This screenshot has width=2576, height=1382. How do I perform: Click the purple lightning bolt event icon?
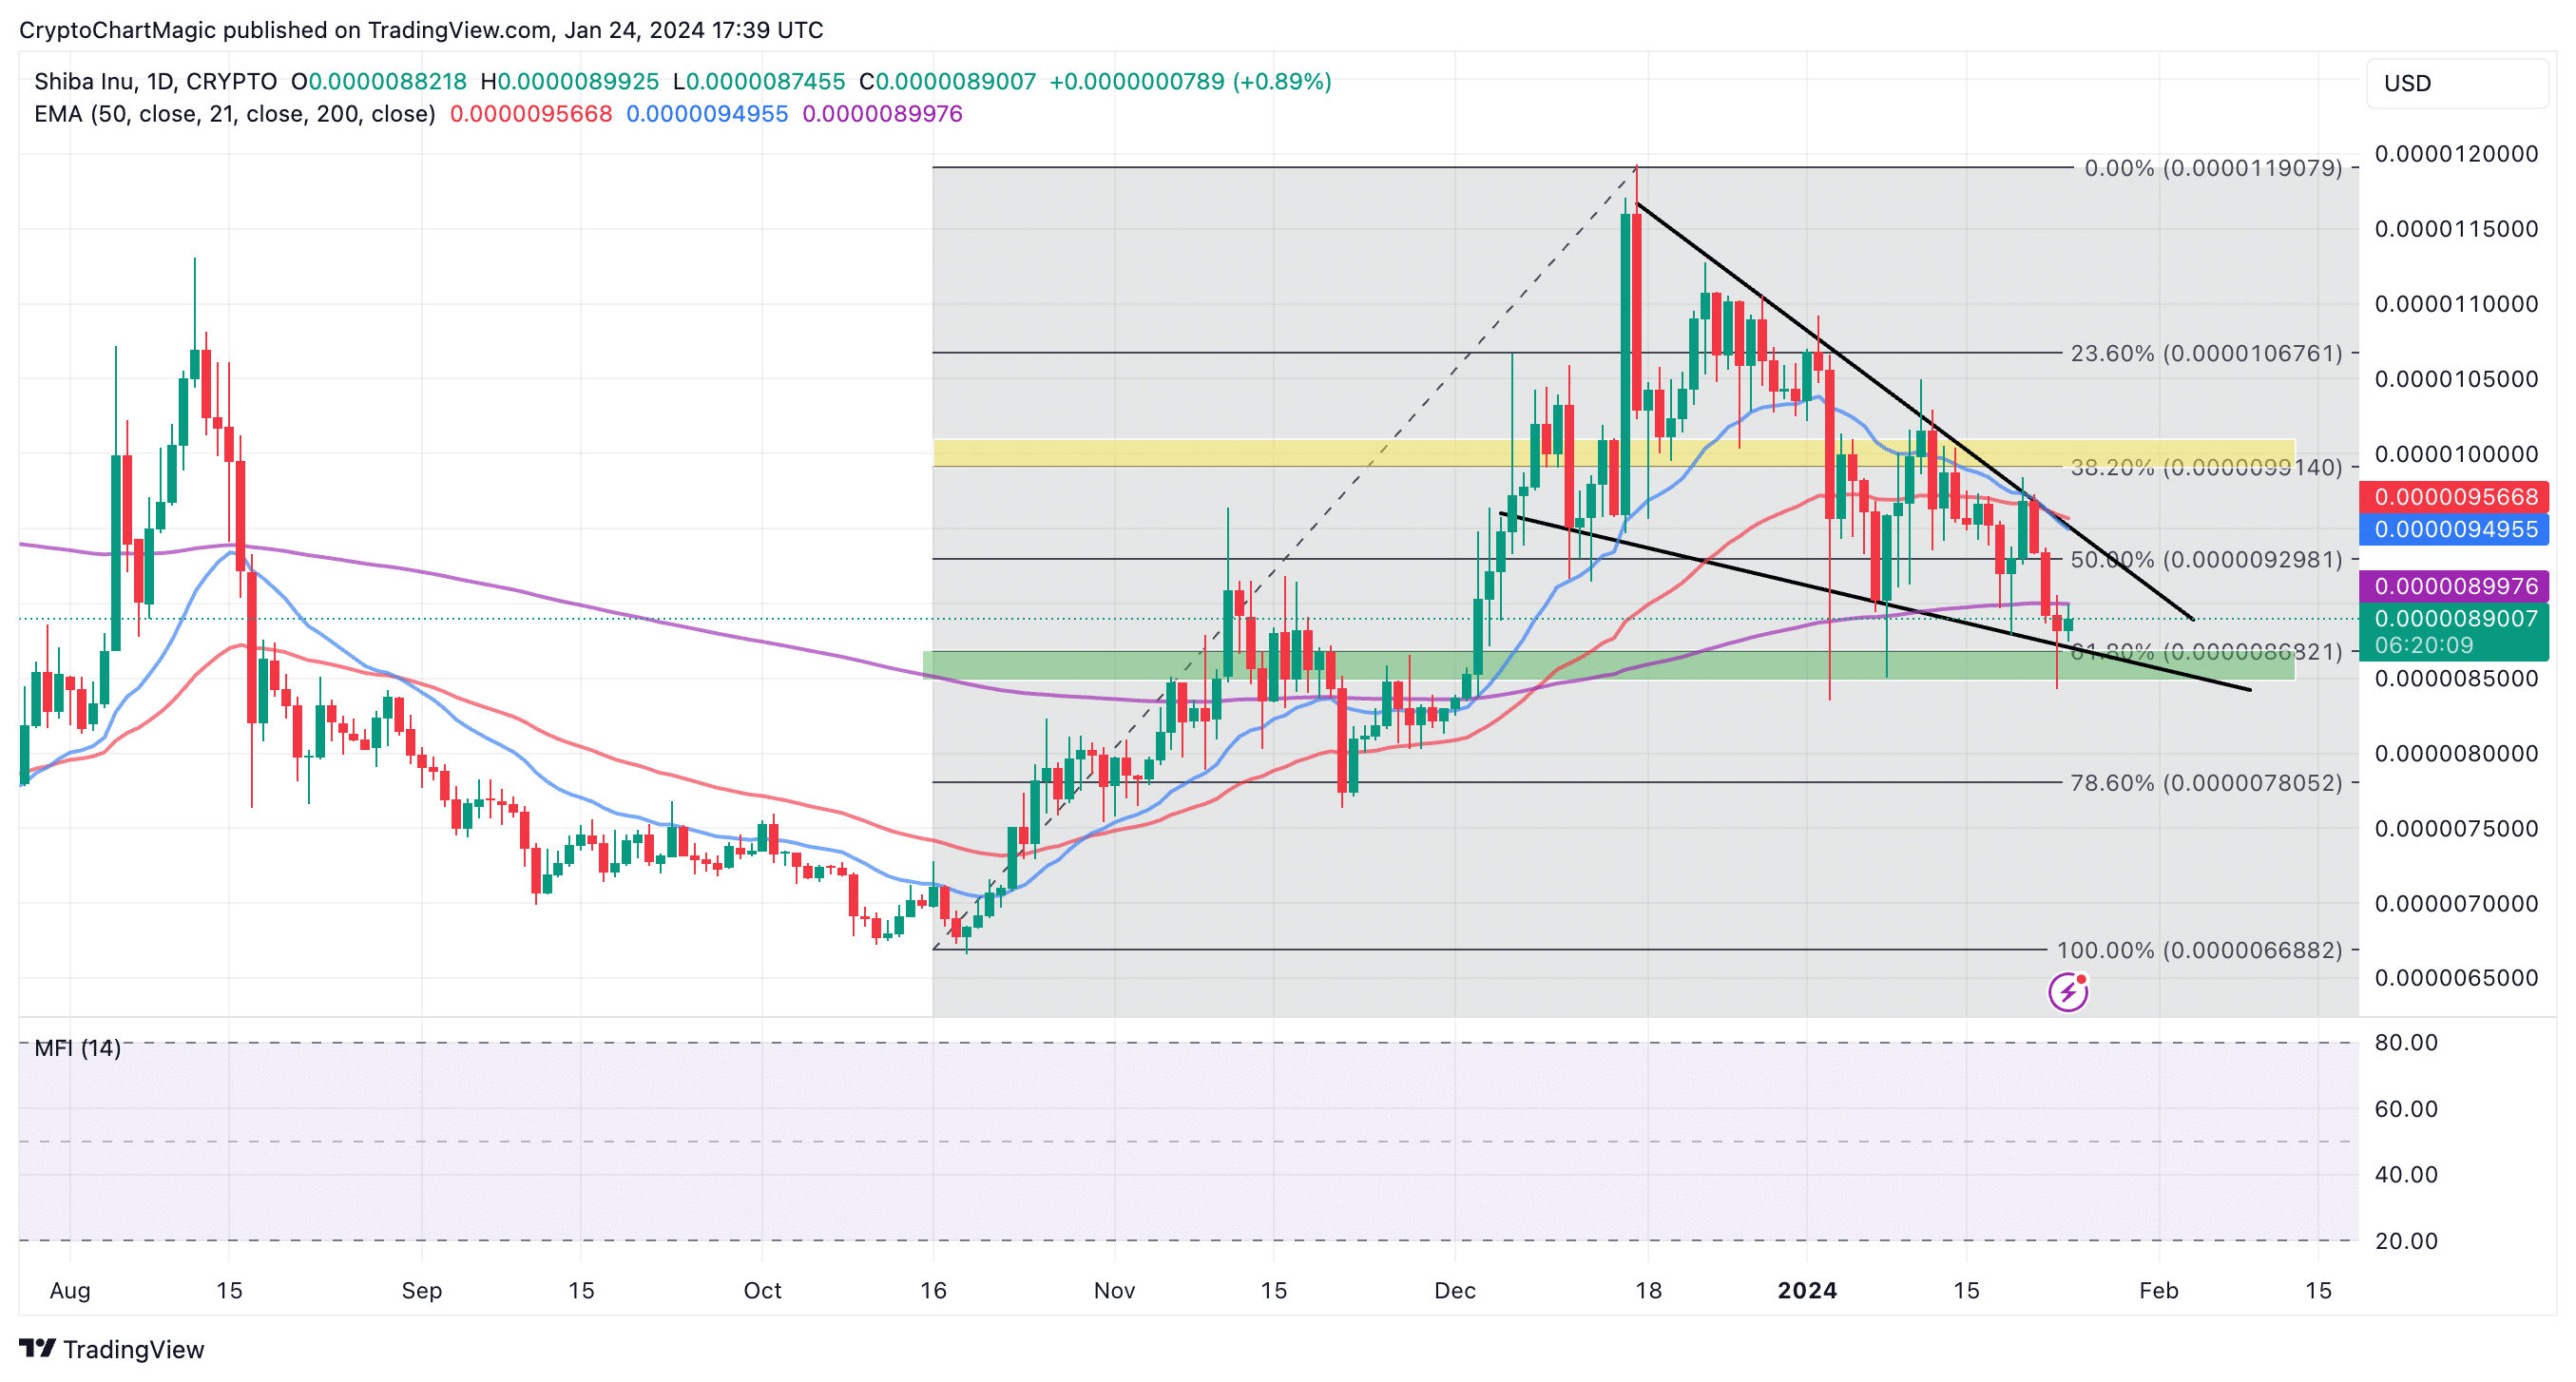point(2067,992)
